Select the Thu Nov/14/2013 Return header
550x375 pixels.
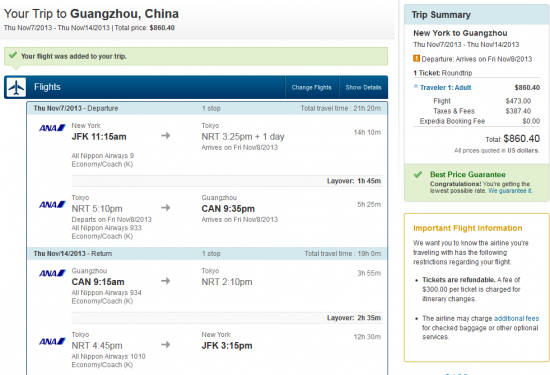tap(207, 254)
